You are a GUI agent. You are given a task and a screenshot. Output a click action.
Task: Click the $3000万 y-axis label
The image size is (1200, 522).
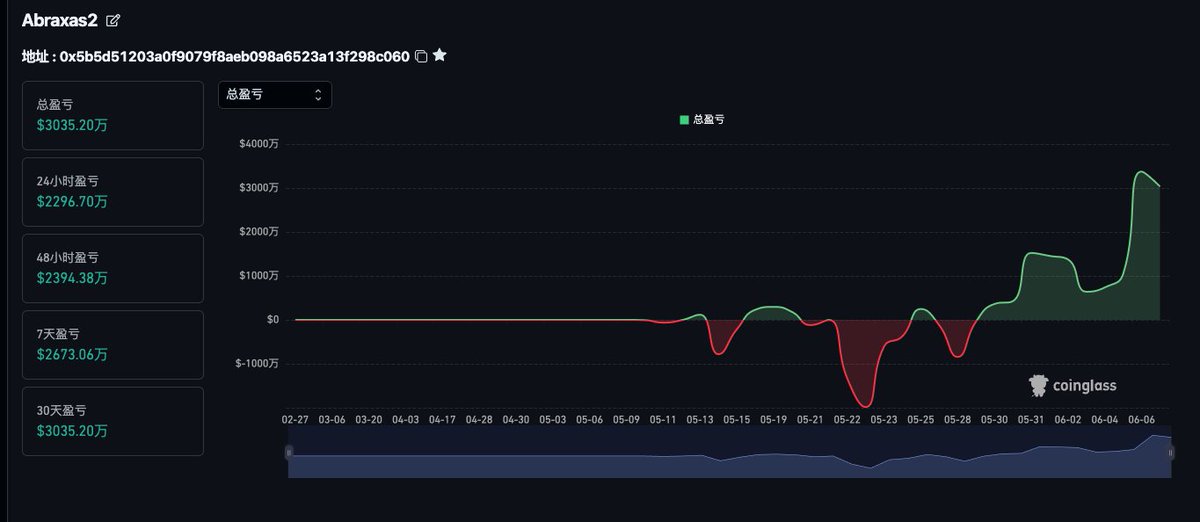[259, 188]
